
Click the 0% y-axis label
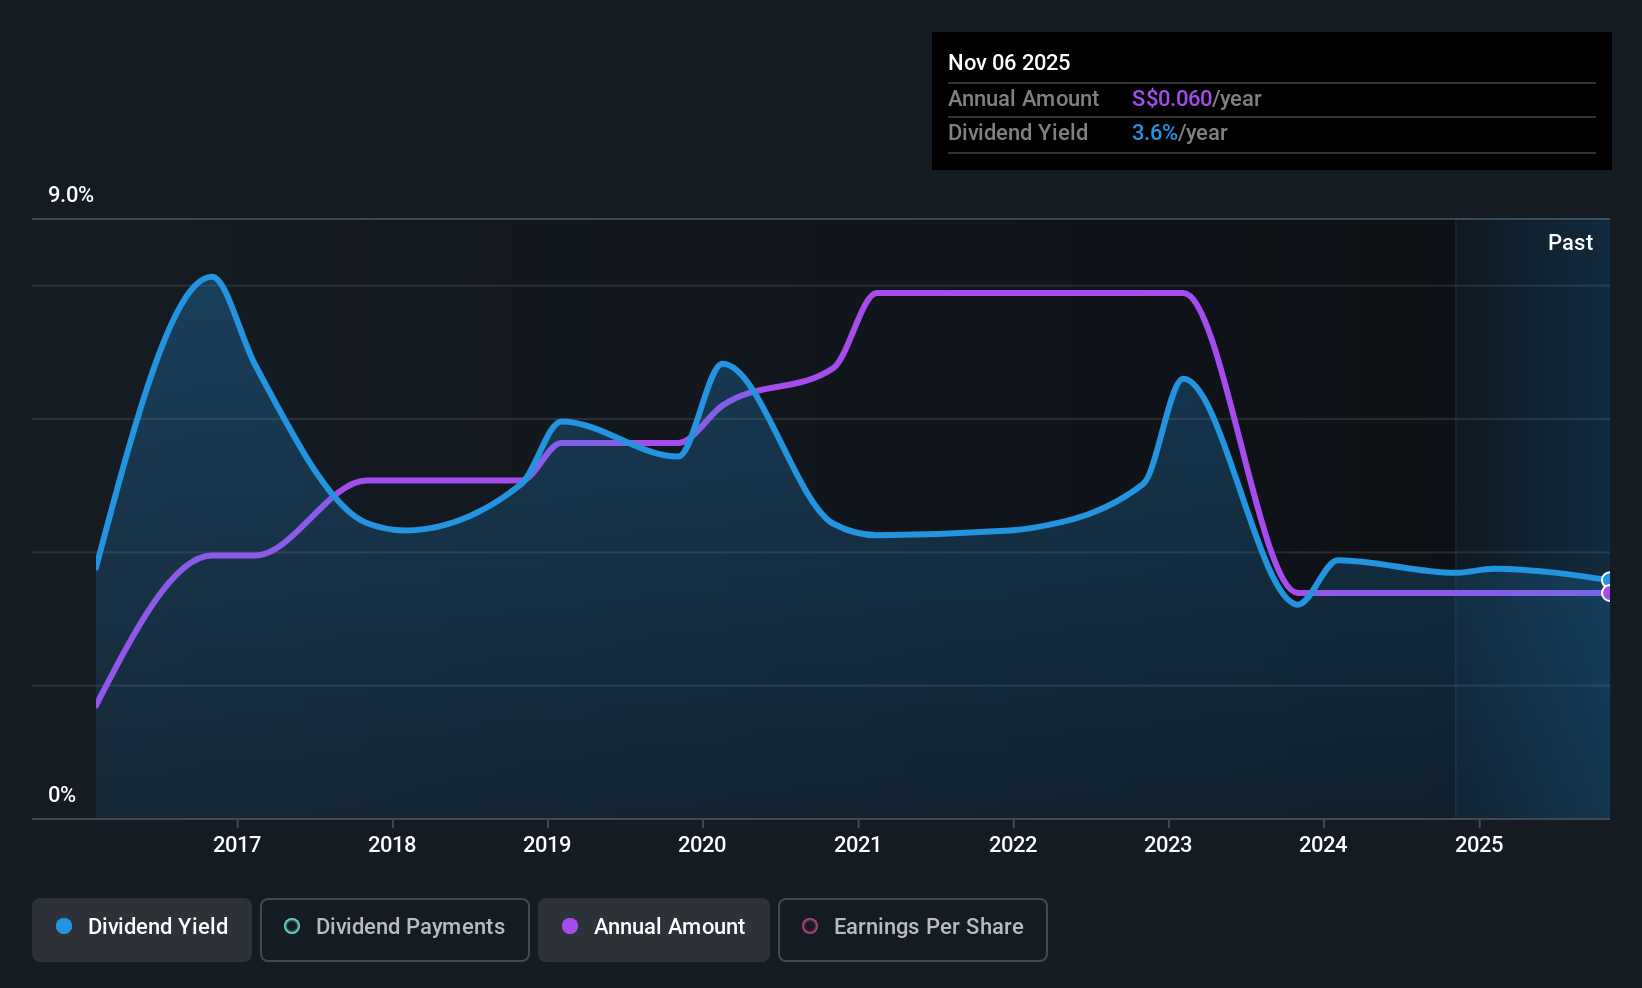pyautogui.click(x=62, y=795)
